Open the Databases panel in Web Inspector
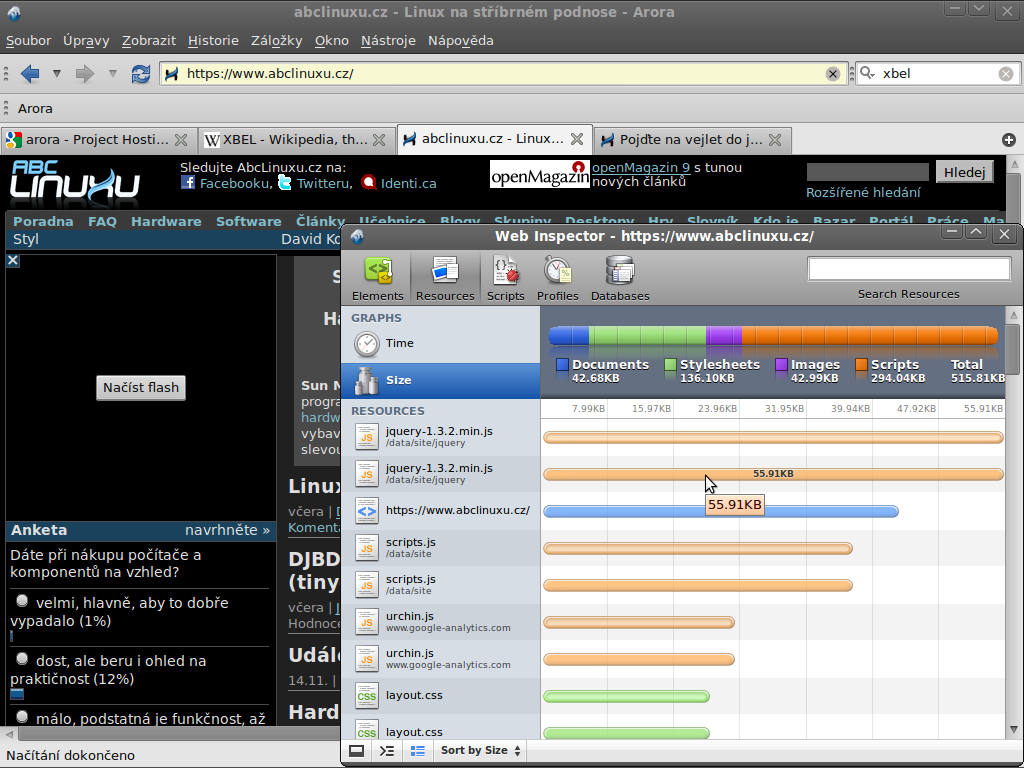This screenshot has height=768, width=1024. coord(620,279)
